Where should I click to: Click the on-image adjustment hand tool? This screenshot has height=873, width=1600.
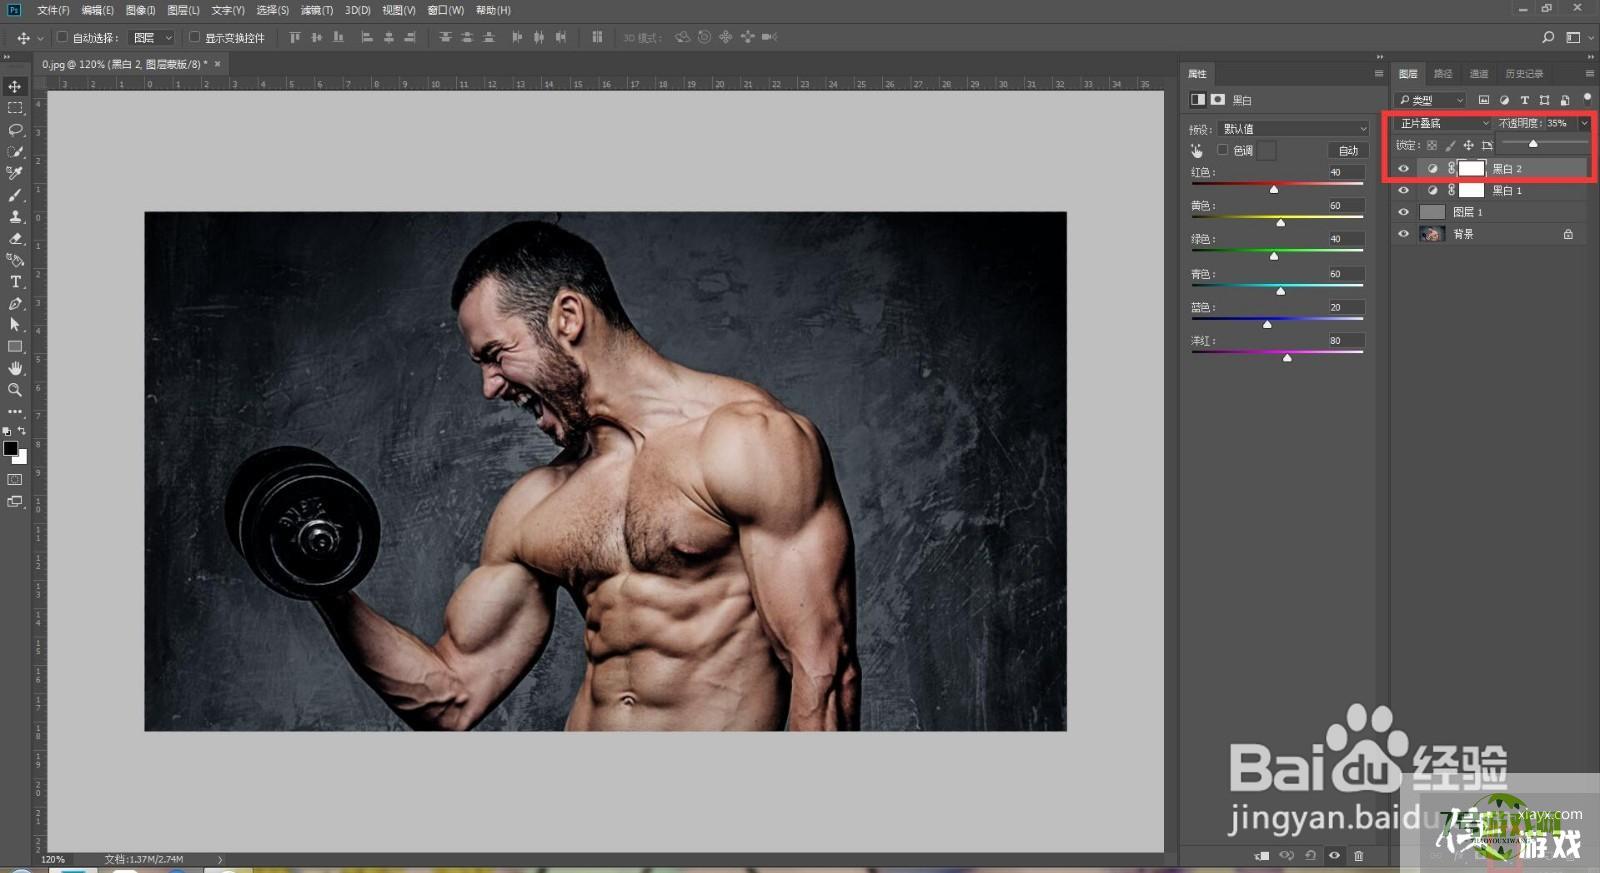tap(1197, 150)
